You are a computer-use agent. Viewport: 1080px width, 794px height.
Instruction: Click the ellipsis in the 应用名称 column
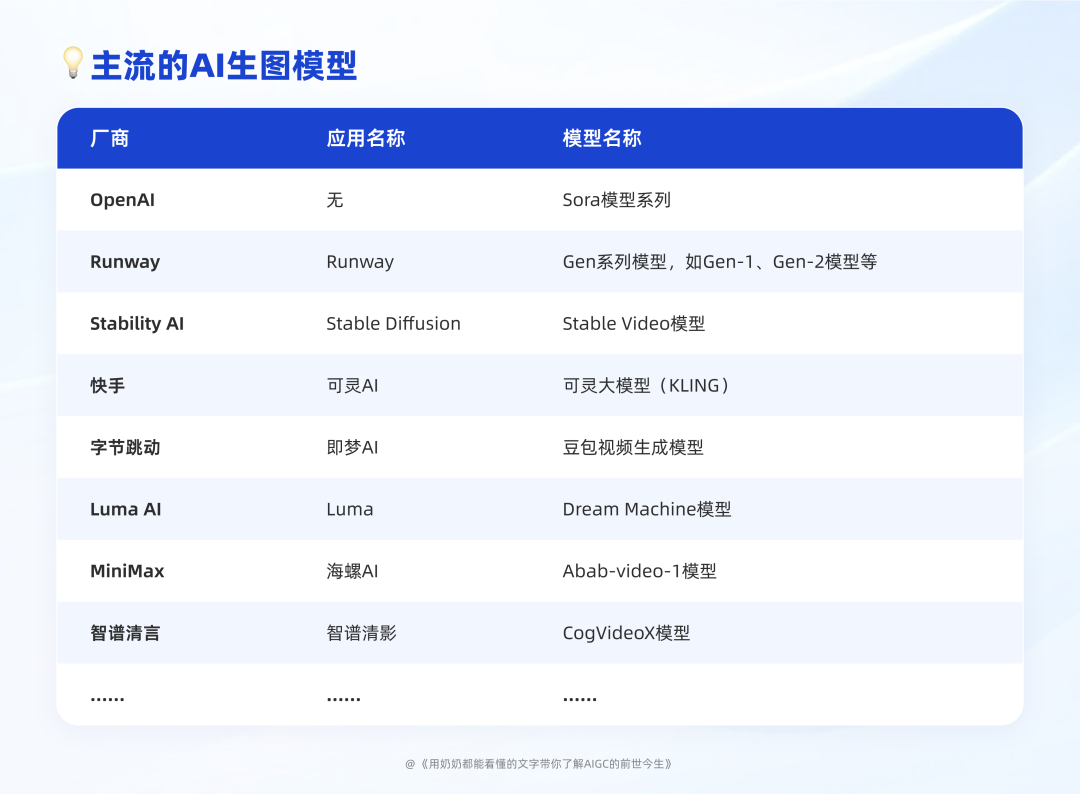pyautogui.click(x=344, y=699)
